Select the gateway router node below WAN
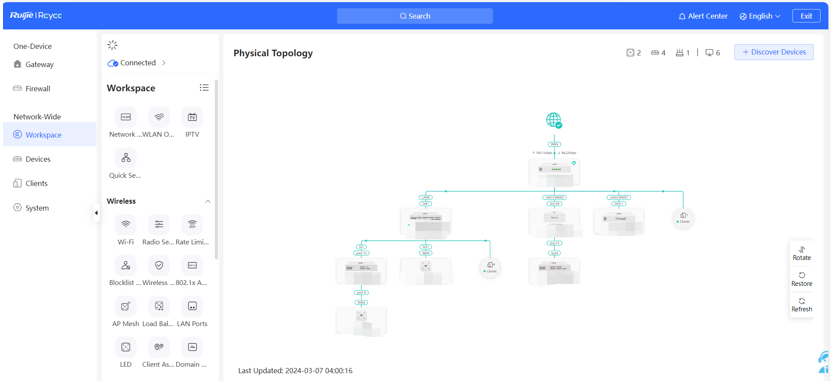The height and width of the screenshot is (385, 831). (554, 171)
